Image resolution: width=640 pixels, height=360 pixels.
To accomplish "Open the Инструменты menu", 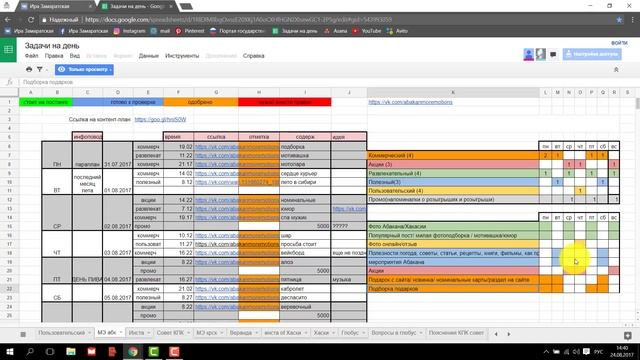I will point(182,56).
